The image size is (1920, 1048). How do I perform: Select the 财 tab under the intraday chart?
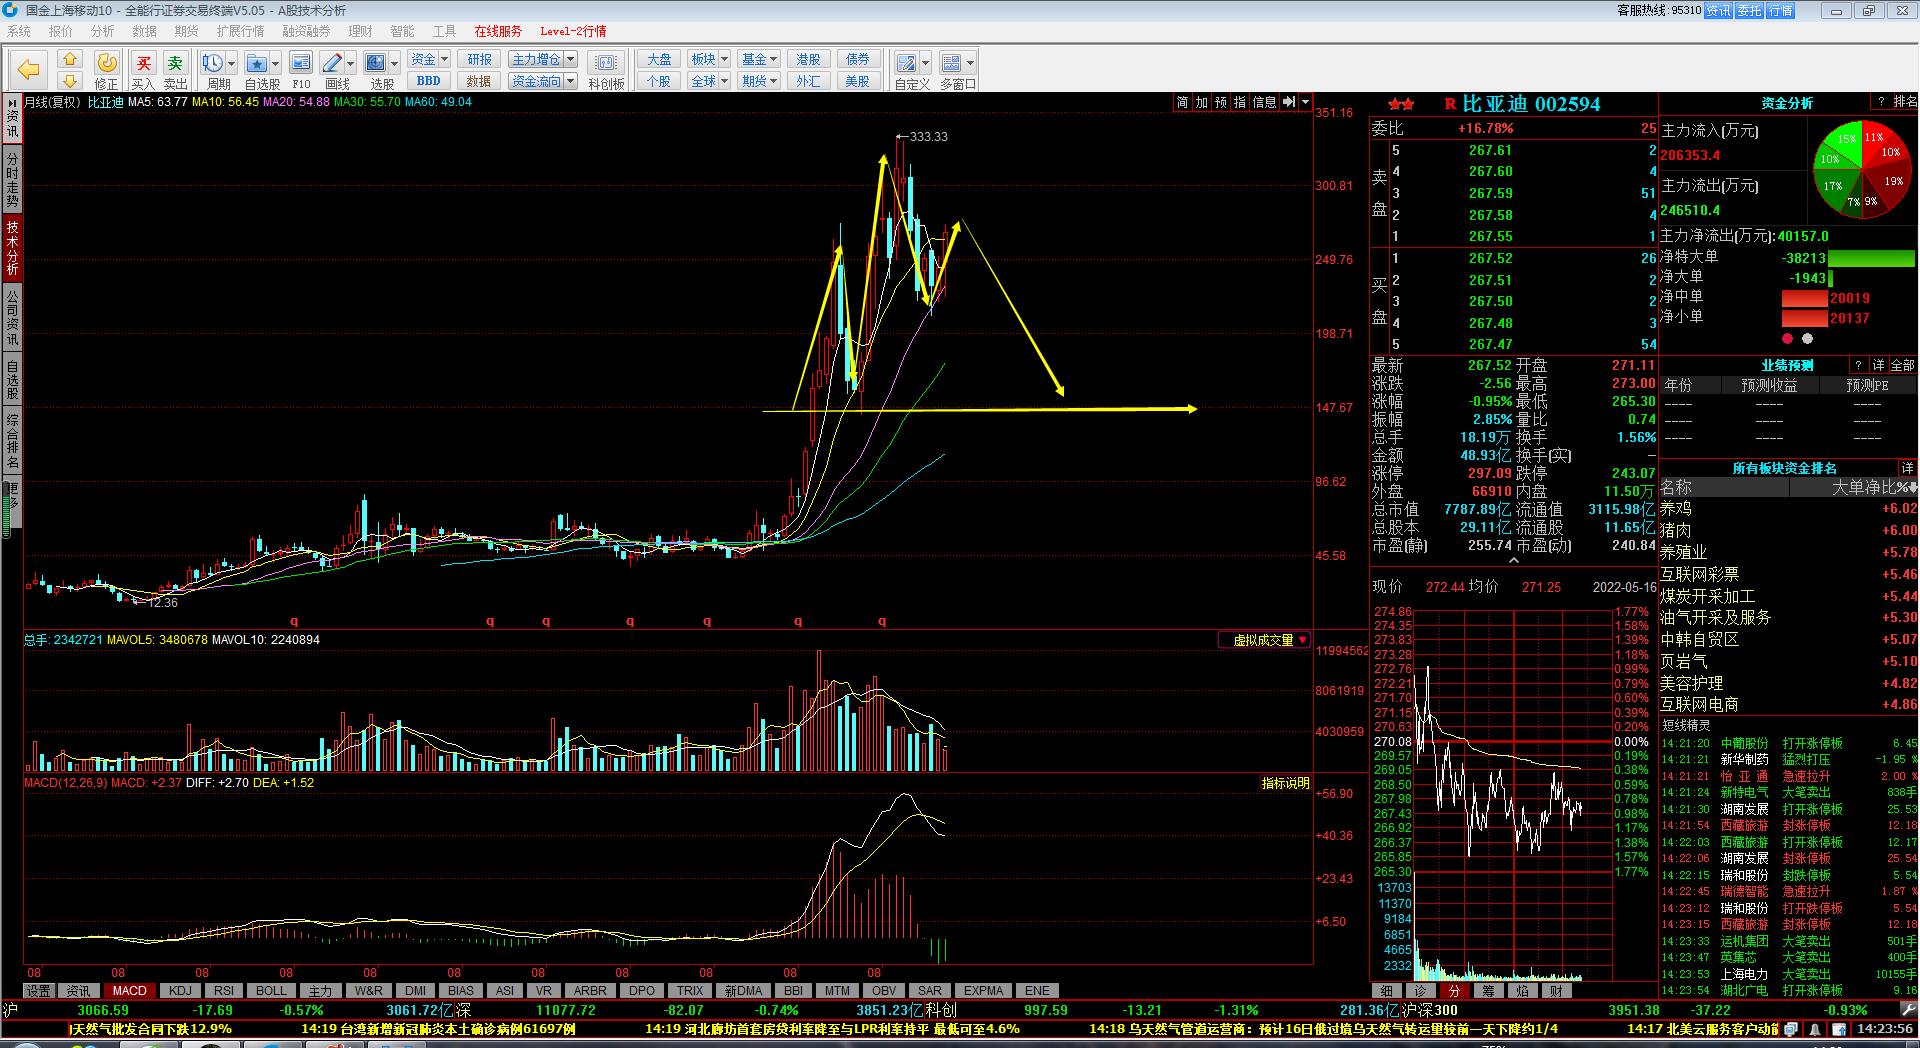tap(1557, 991)
